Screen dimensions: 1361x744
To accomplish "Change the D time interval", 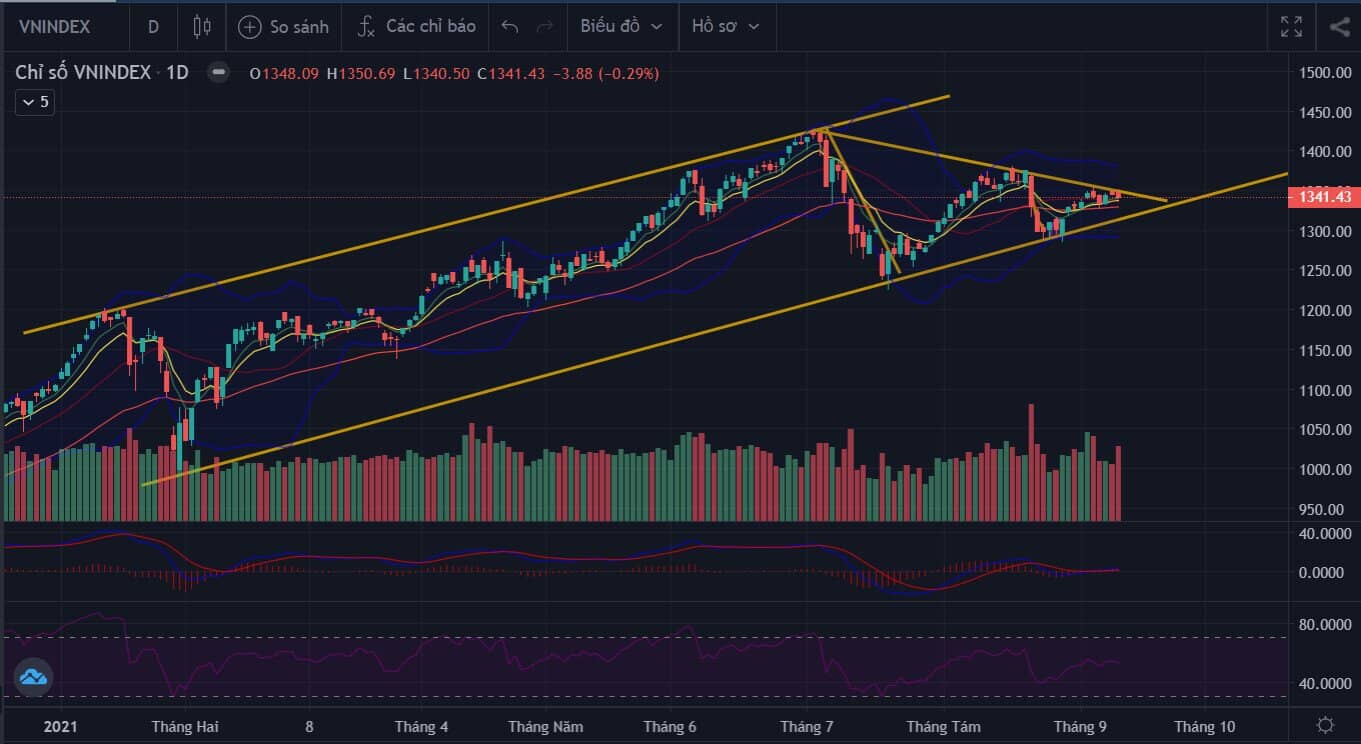I will pyautogui.click(x=153, y=26).
